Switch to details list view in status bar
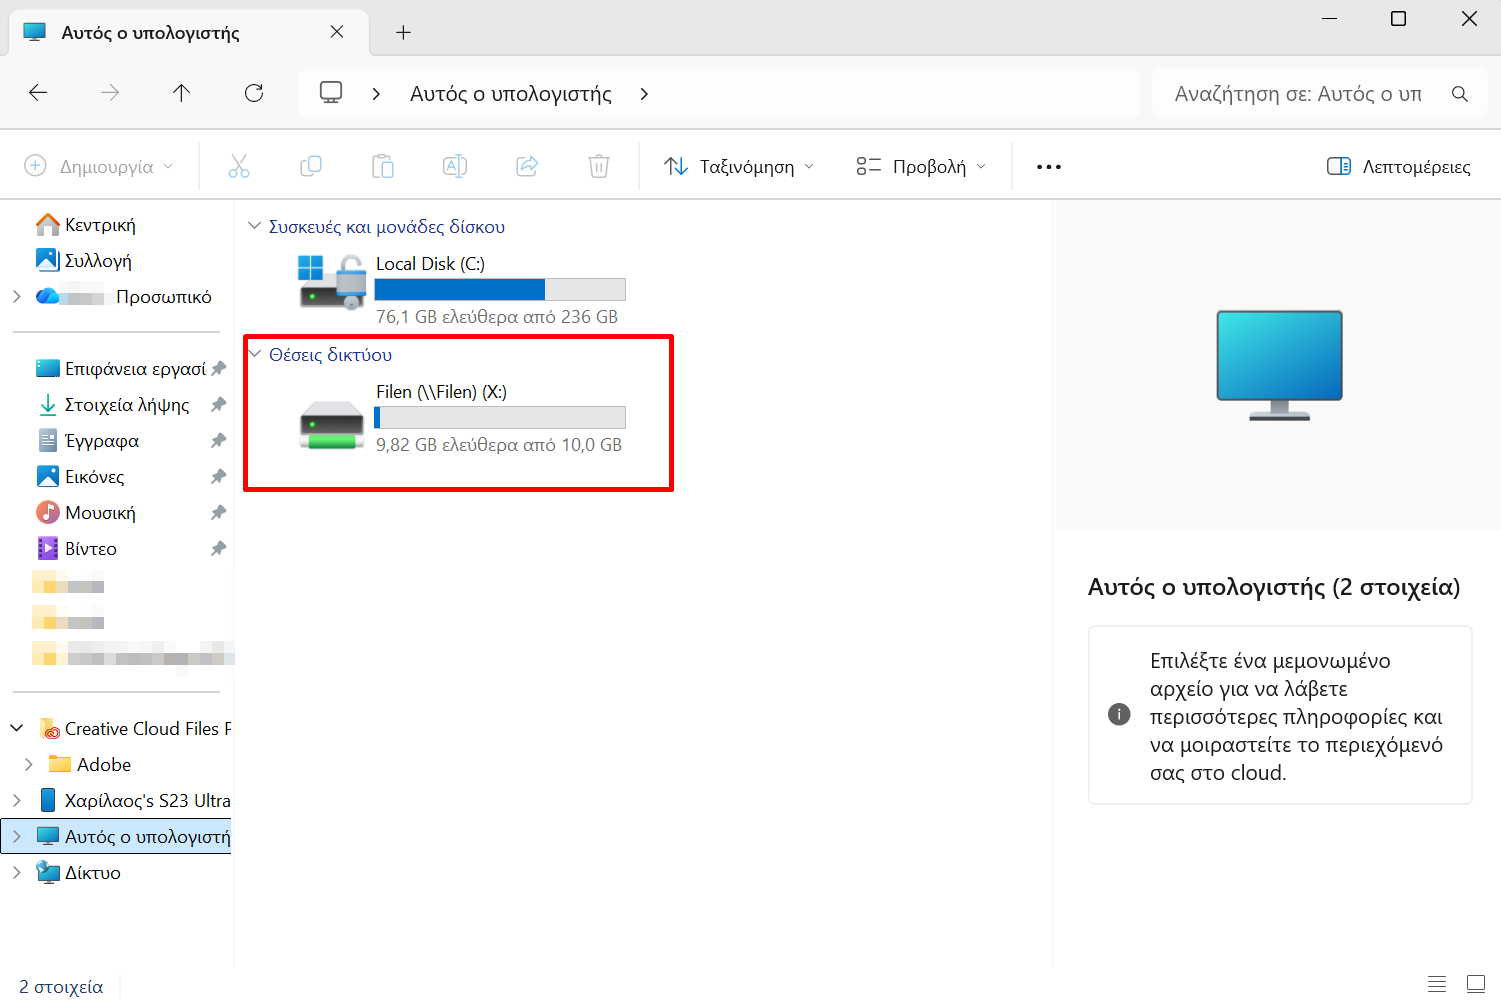Viewport: 1501px width, 1000px height. pos(1437,984)
